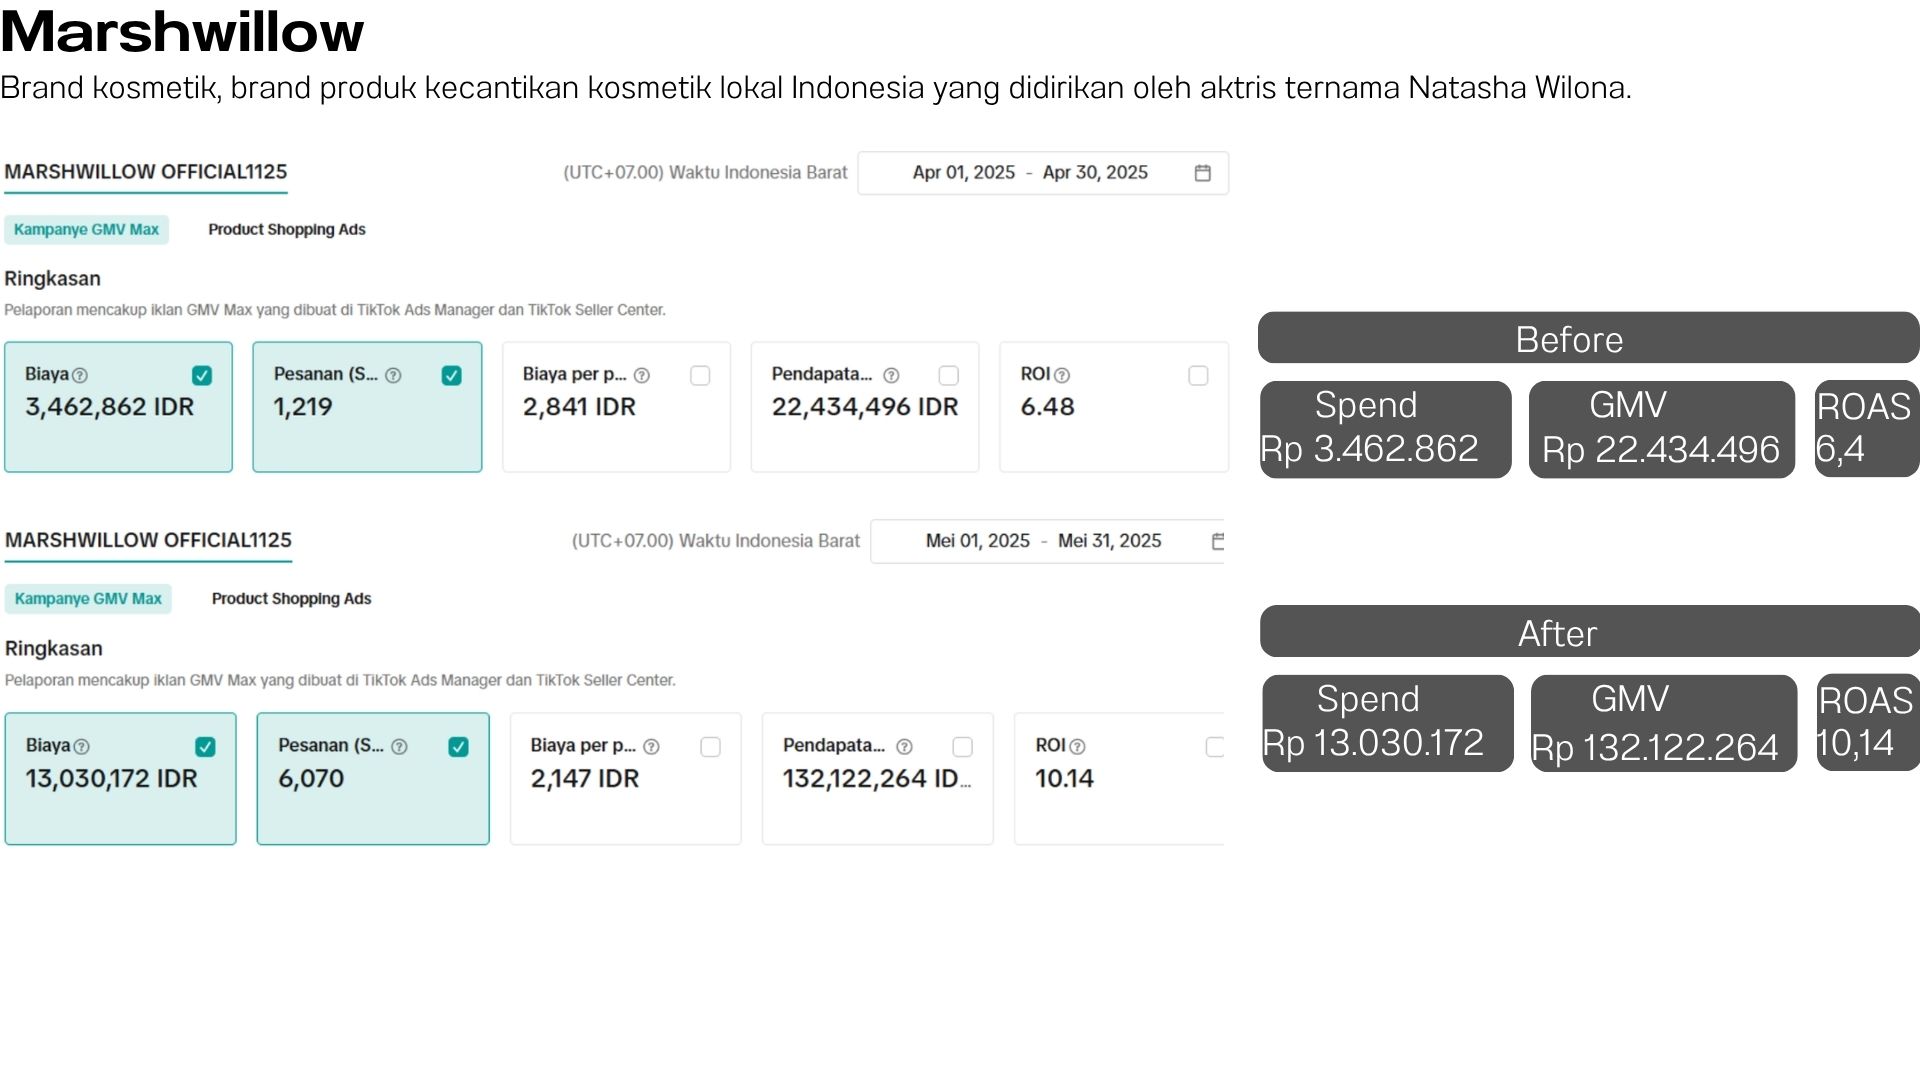Click the help icon beside ROI in April summary

(x=1062, y=375)
